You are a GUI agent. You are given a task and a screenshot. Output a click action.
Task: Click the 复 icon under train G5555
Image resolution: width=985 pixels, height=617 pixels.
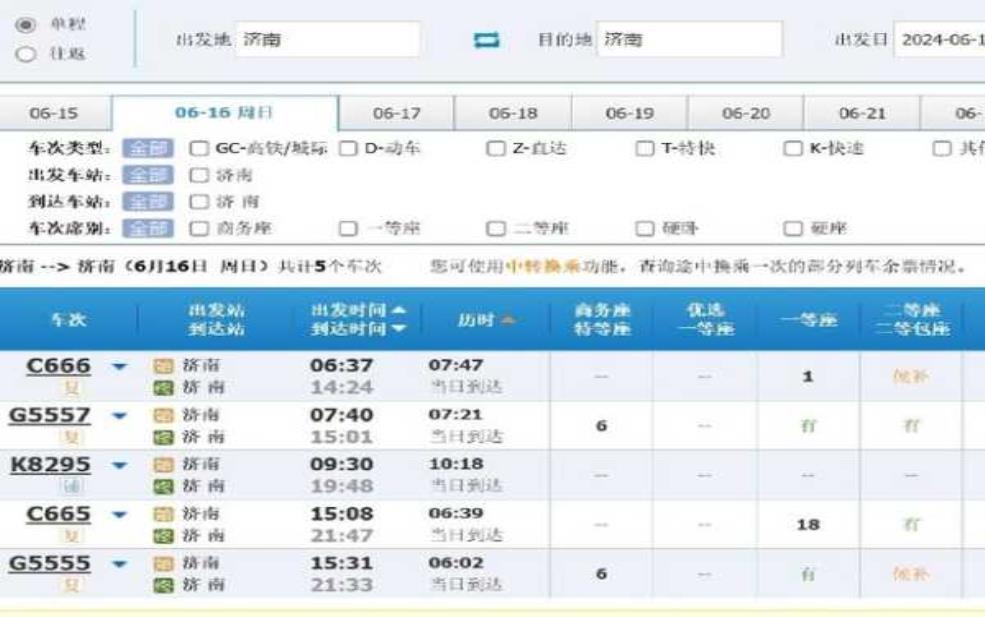point(72,585)
